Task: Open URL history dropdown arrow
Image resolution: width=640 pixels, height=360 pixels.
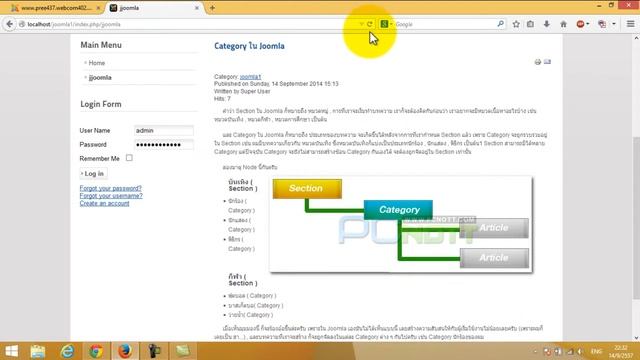Action: (x=361, y=24)
